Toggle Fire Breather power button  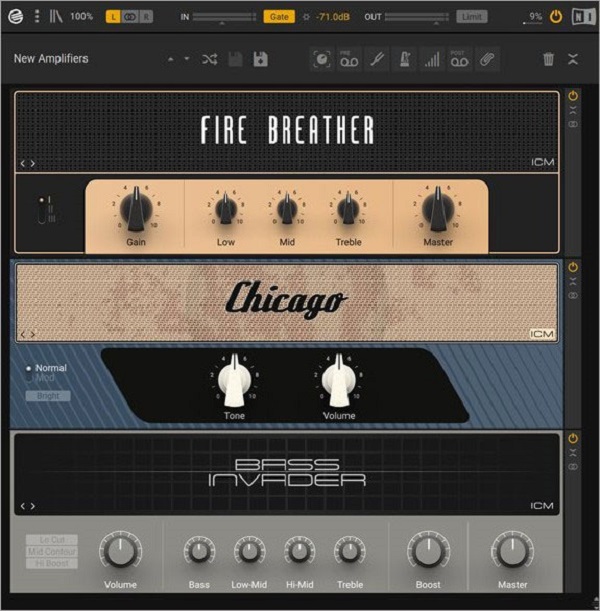pos(573,96)
